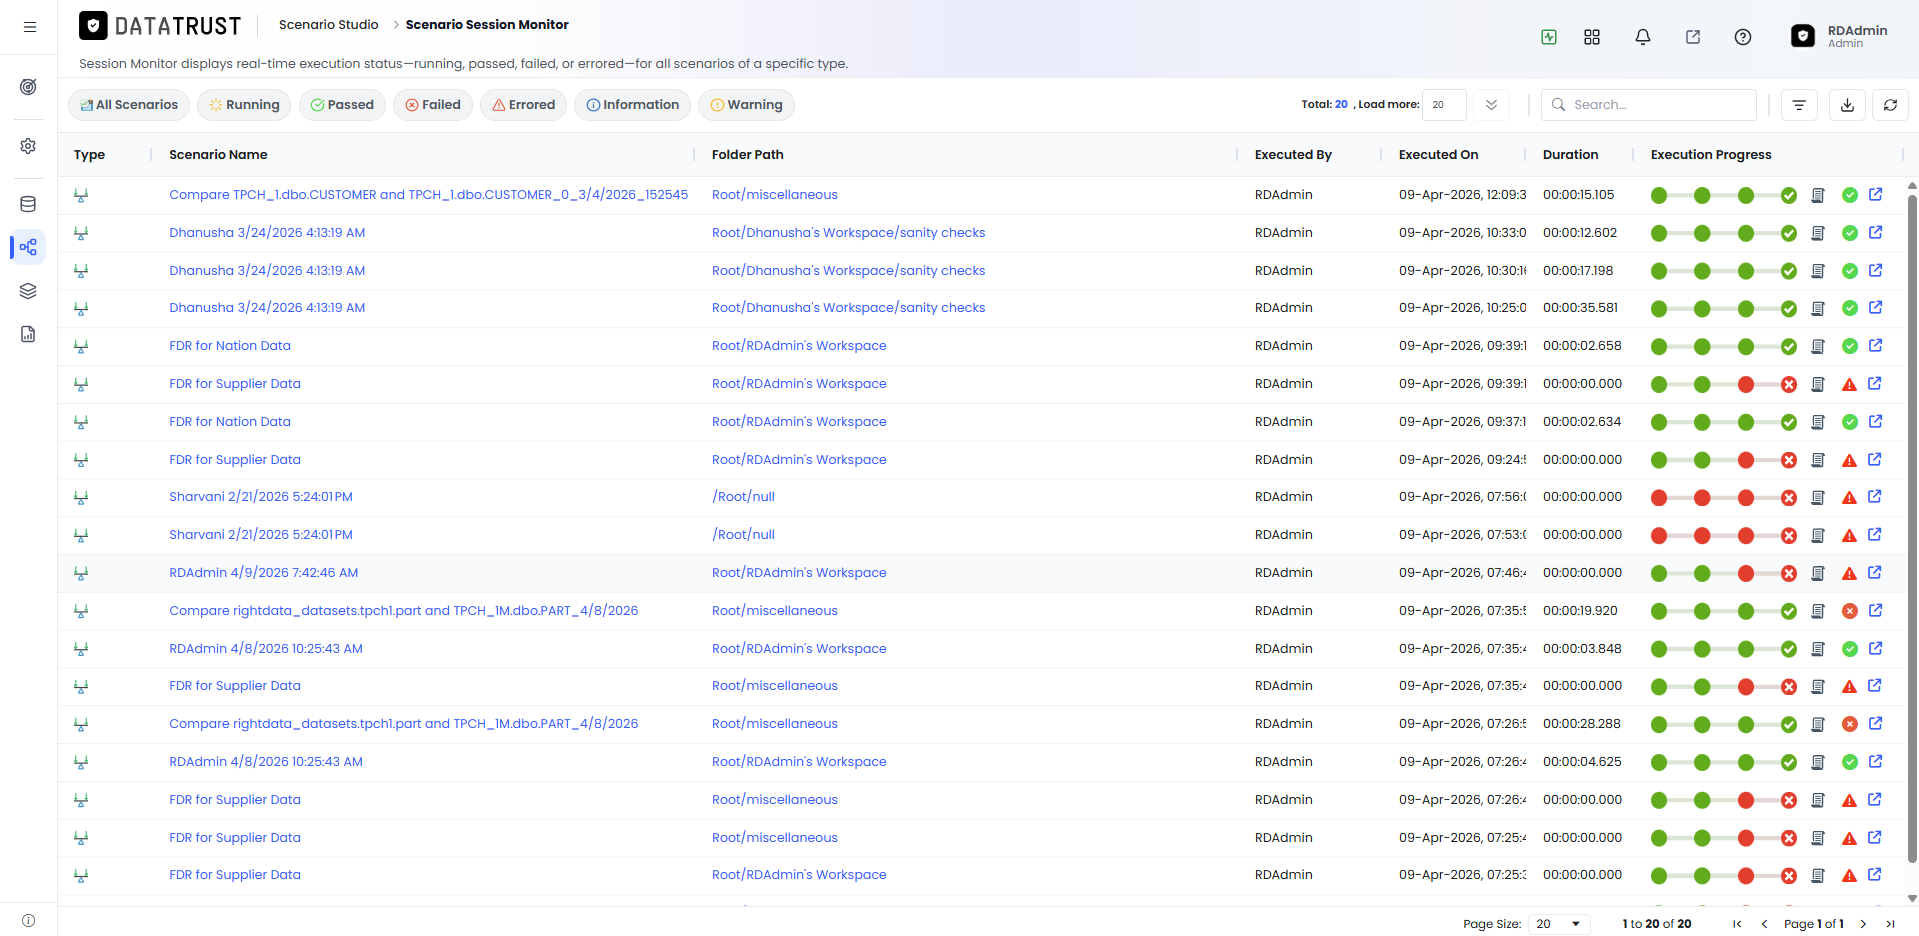Select the All Scenarios filter tab
This screenshot has width=1919, height=936.
pos(129,105)
